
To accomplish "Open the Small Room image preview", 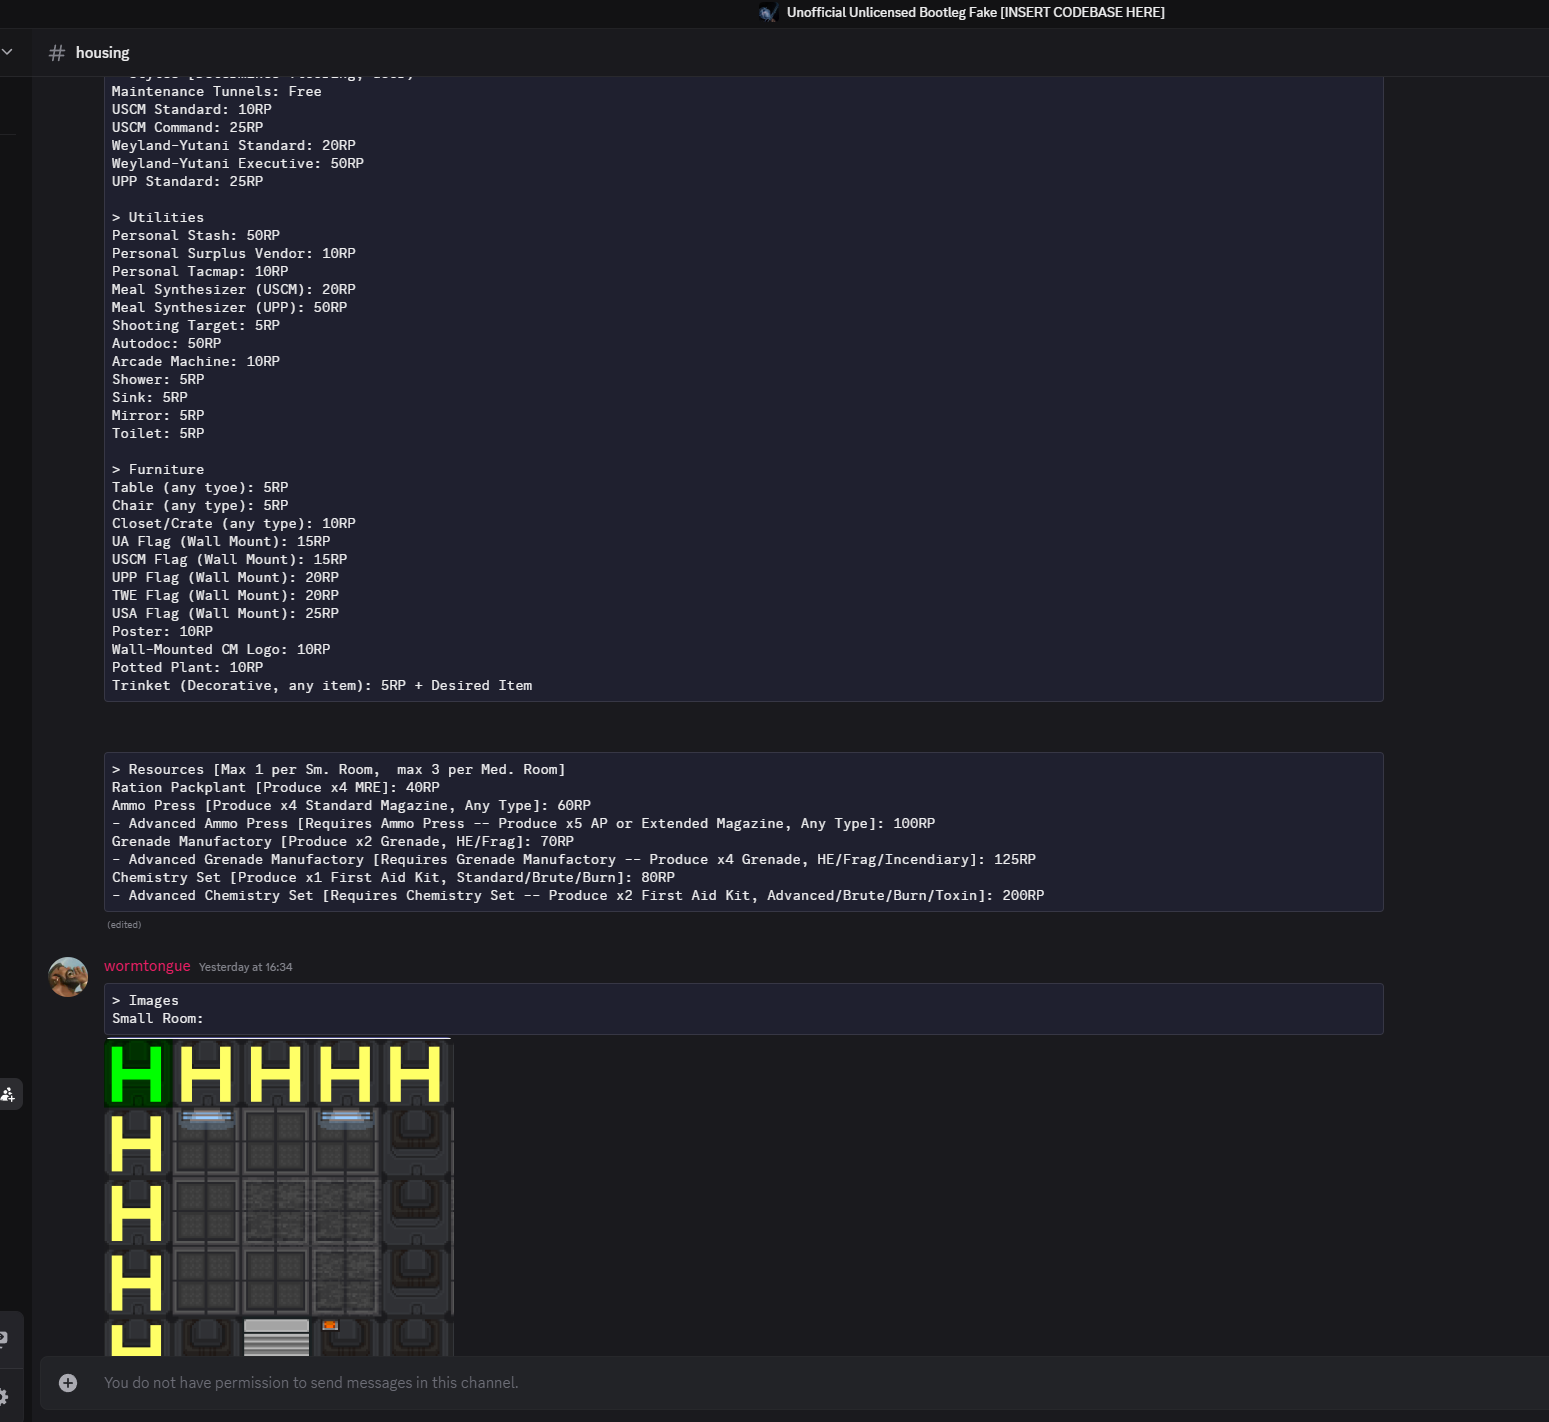I will pyautogui.click(x=279, y=1197).
